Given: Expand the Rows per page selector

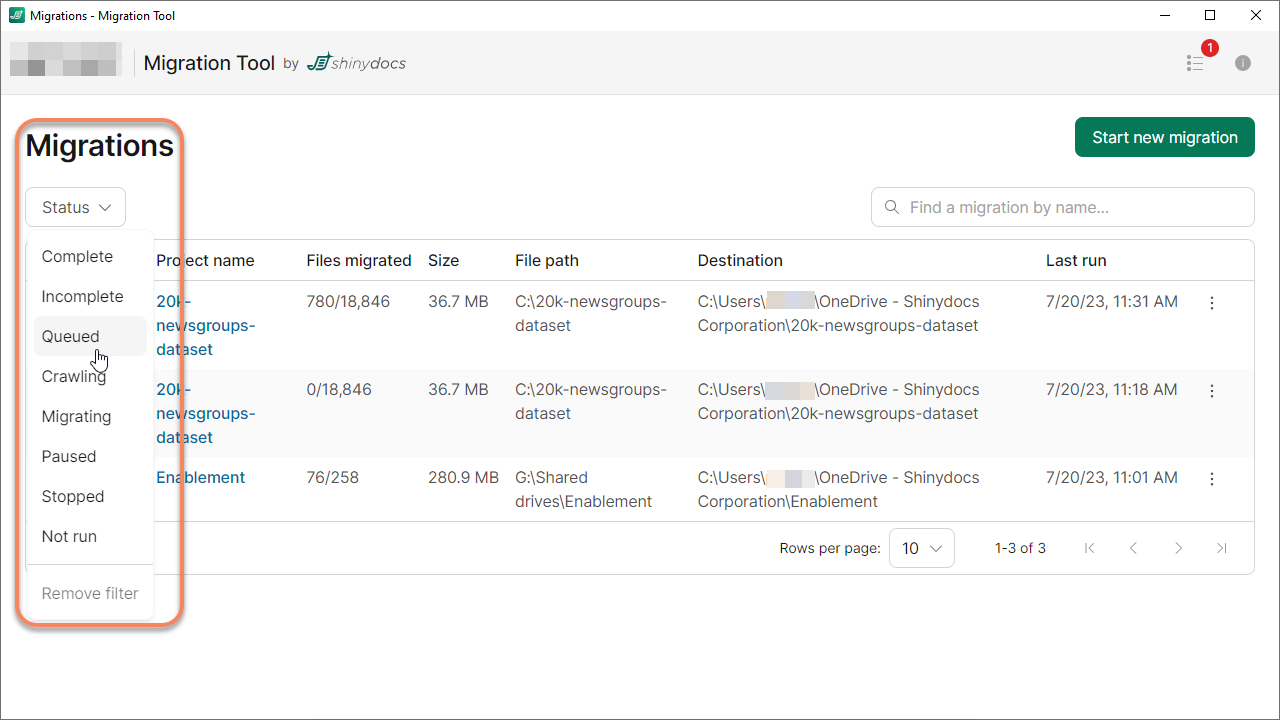Looking at the screenshot, I should pos(921,548).
